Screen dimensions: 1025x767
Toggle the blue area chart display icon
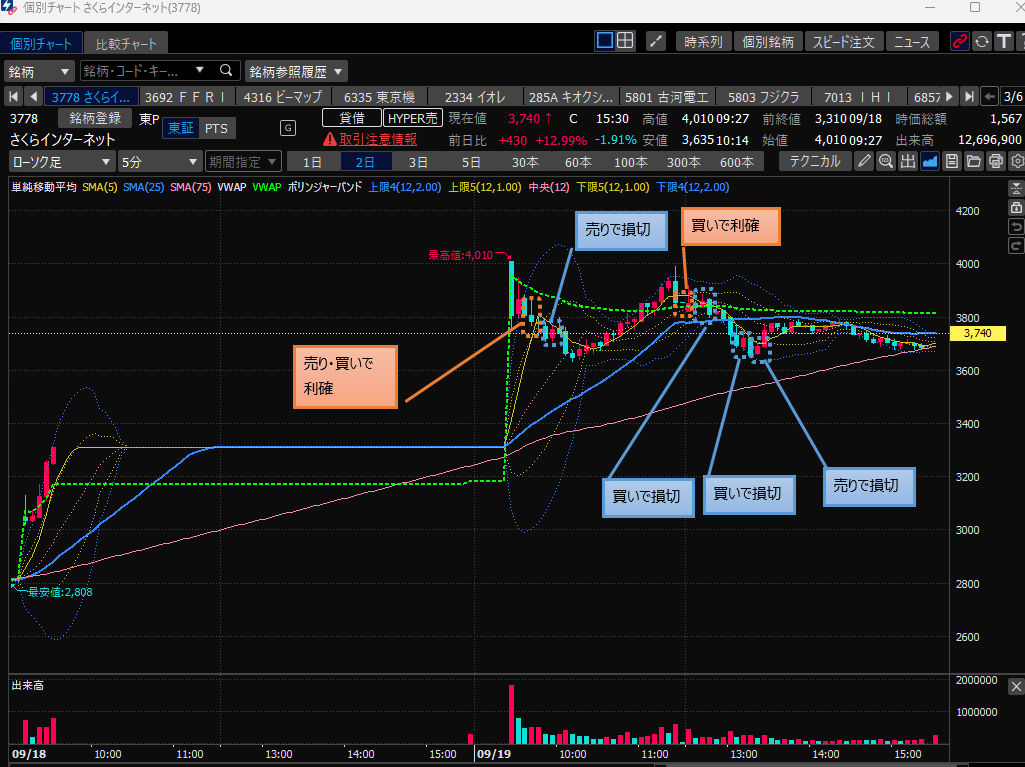pos(930,161)
